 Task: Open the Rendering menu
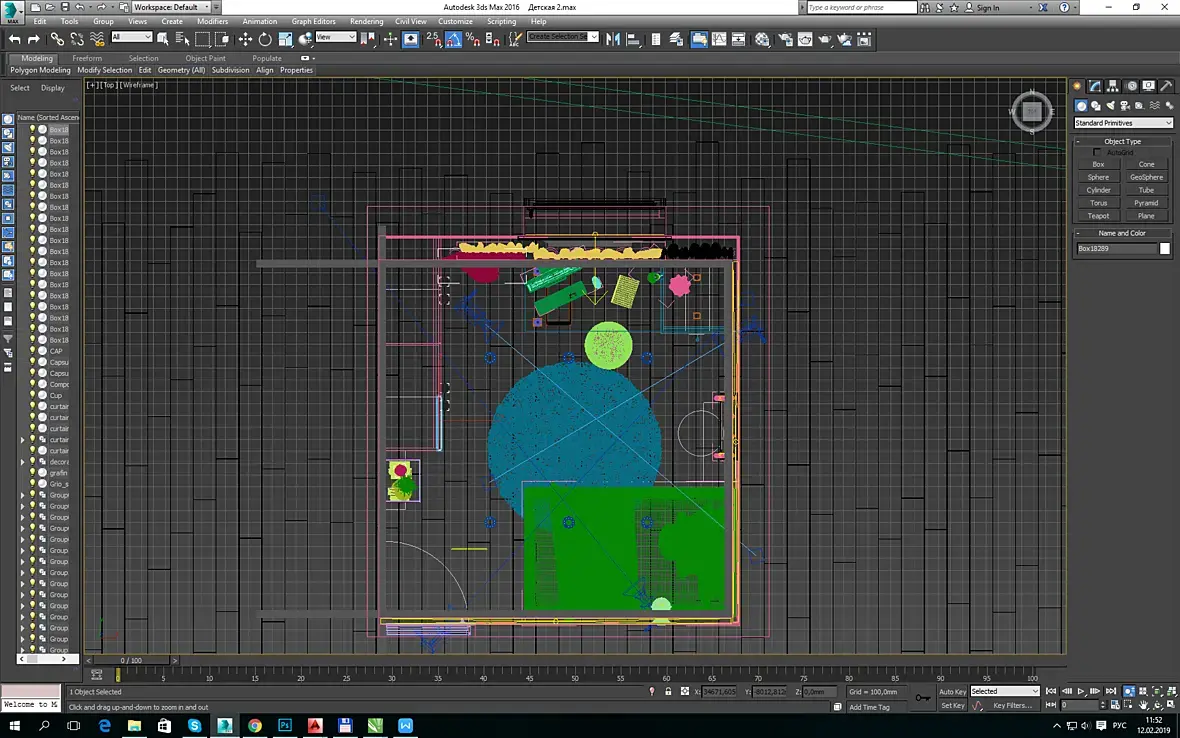coord(366,21)
